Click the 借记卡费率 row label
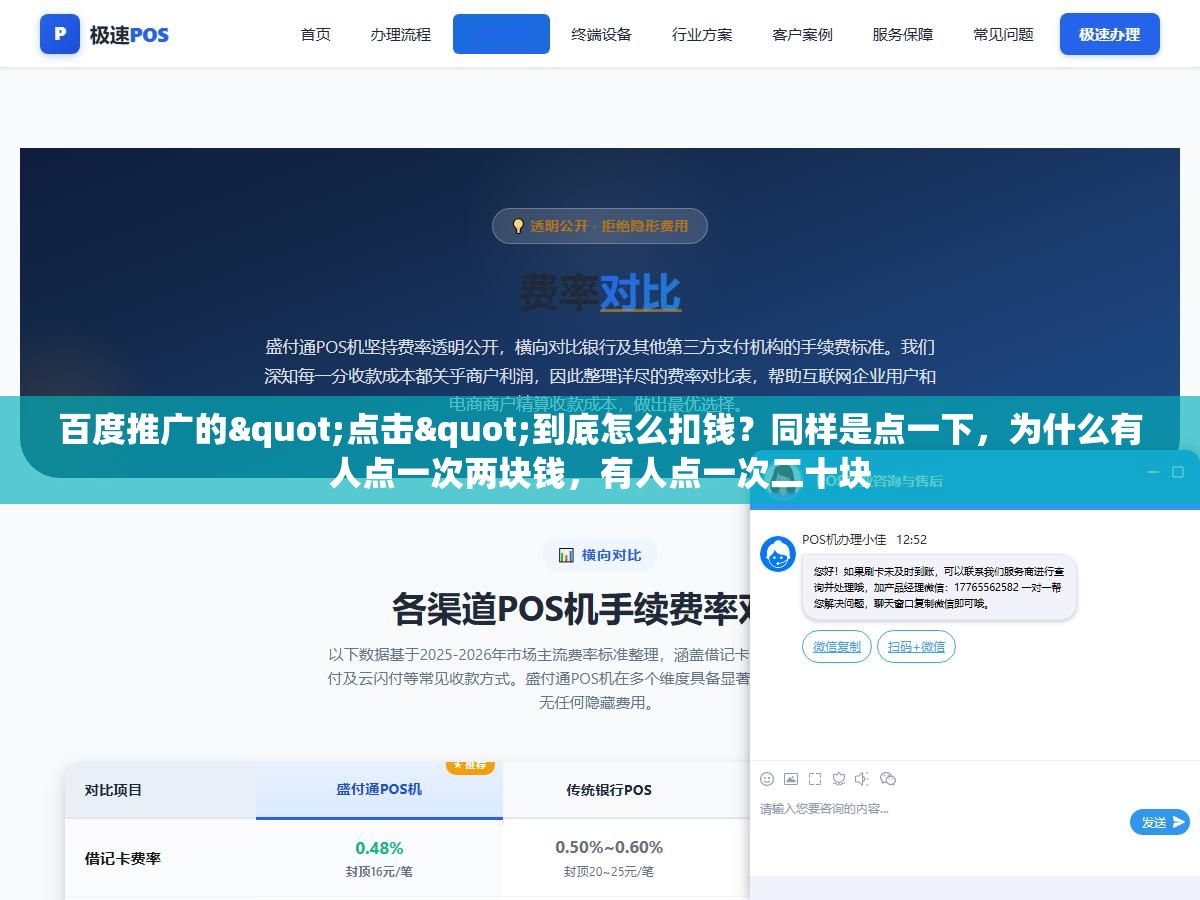This screenshot has width=1200, height=900. pos(122,858)
